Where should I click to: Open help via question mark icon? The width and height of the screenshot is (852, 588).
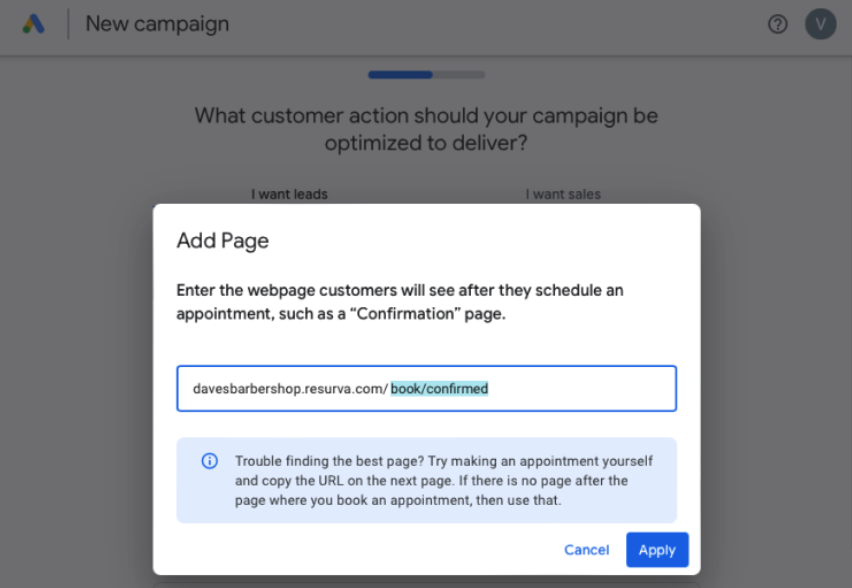pos(778,24)
